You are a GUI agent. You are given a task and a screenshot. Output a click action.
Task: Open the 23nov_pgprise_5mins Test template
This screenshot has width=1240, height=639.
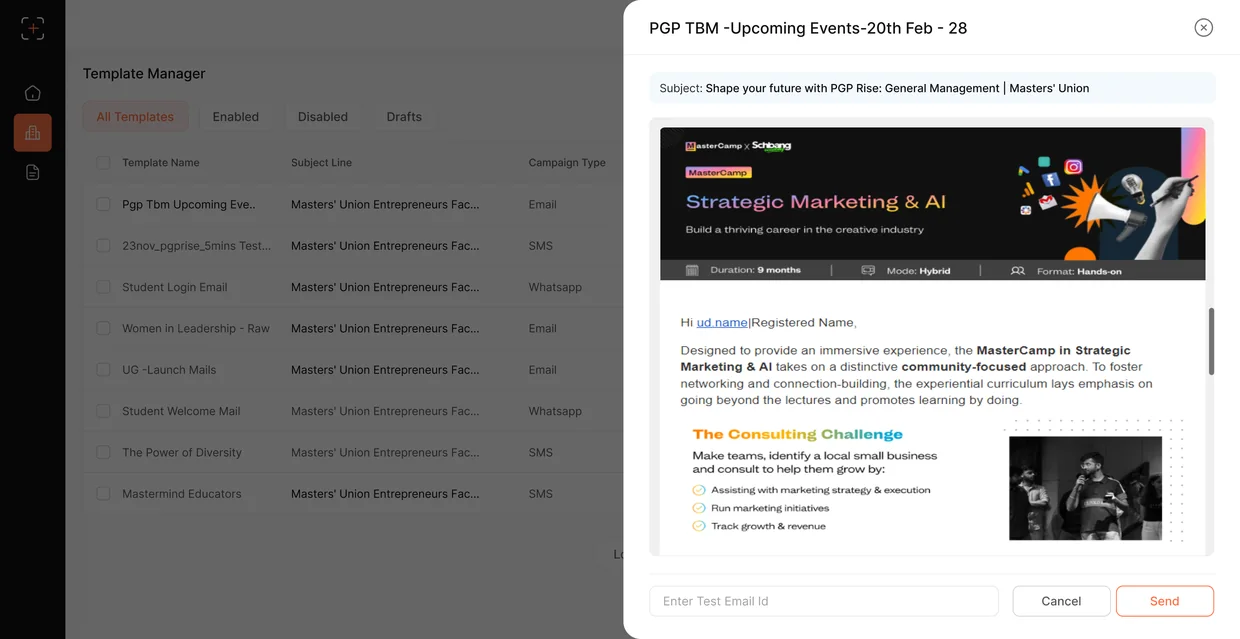[197, 246]
